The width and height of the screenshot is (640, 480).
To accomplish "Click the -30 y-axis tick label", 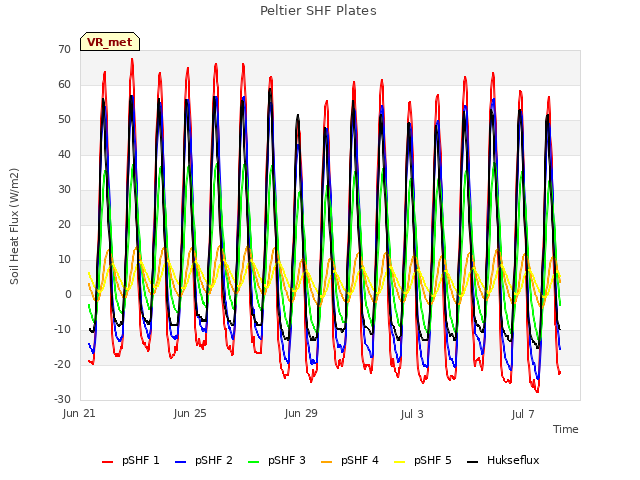I will (62, 399).
